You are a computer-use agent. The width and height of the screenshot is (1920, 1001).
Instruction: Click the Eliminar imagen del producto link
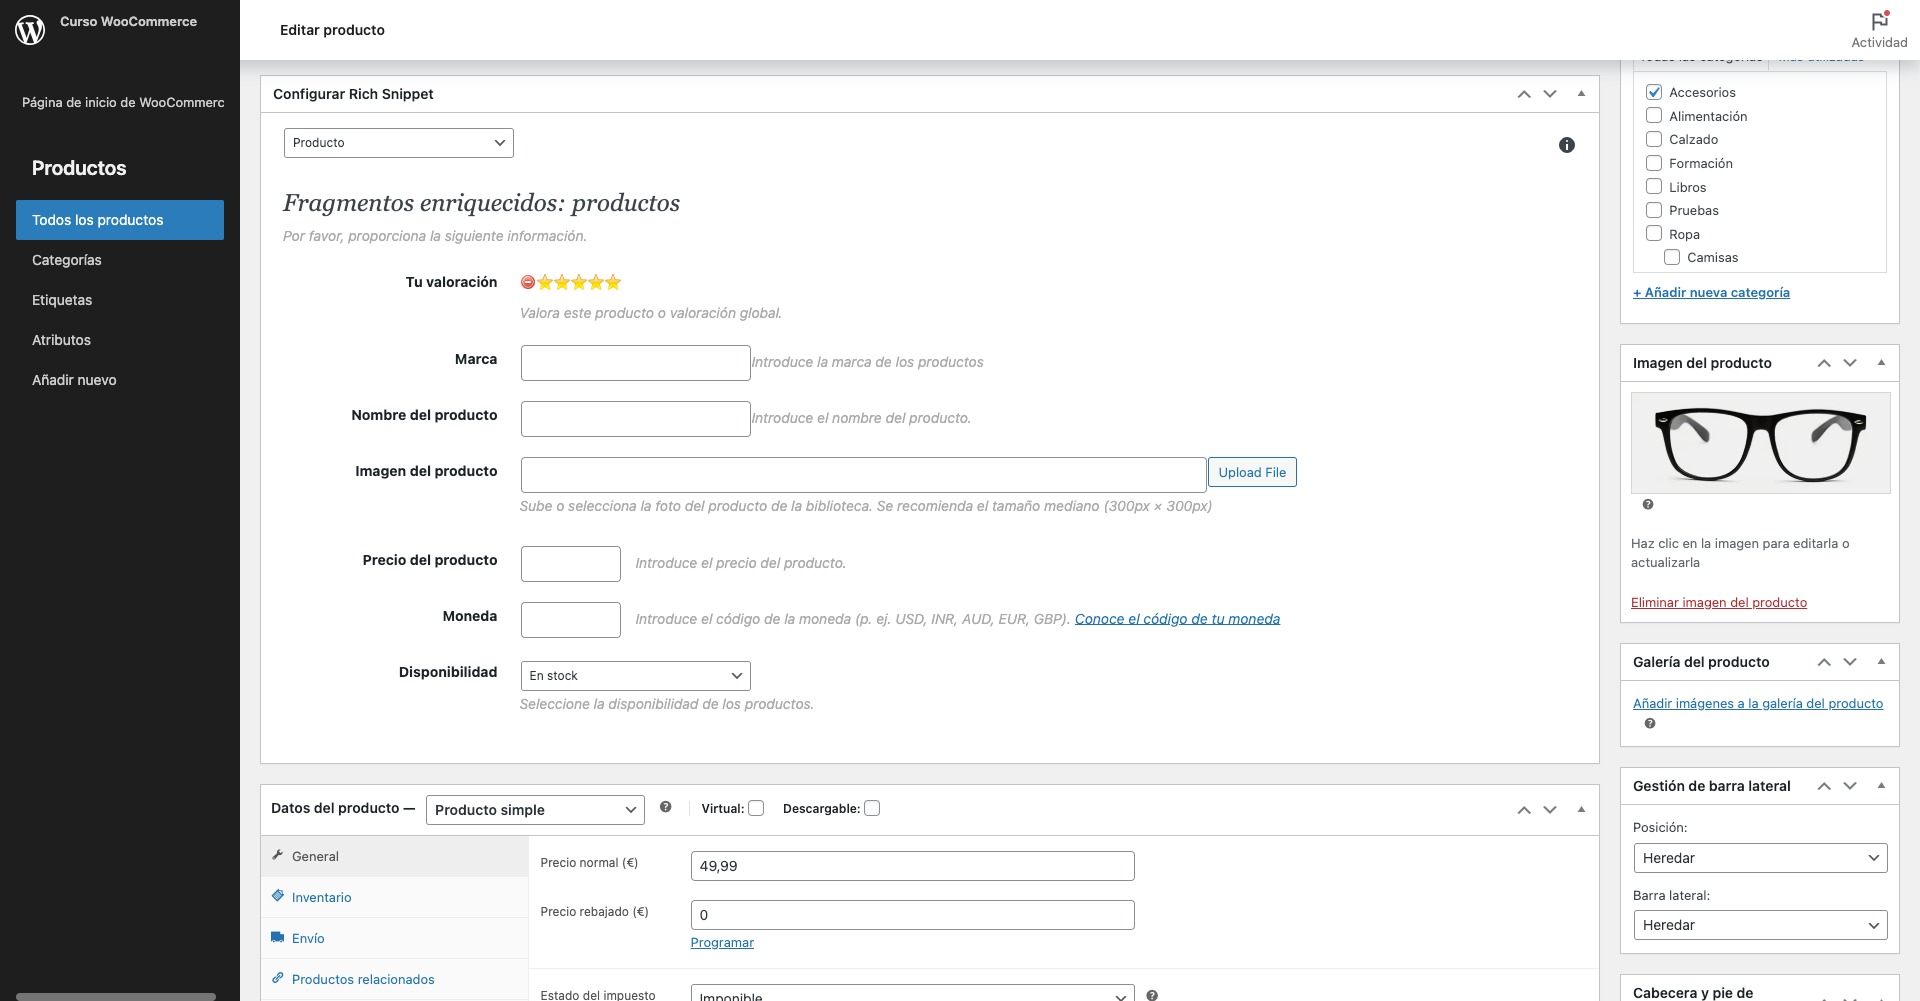[x=1719, y=602]
